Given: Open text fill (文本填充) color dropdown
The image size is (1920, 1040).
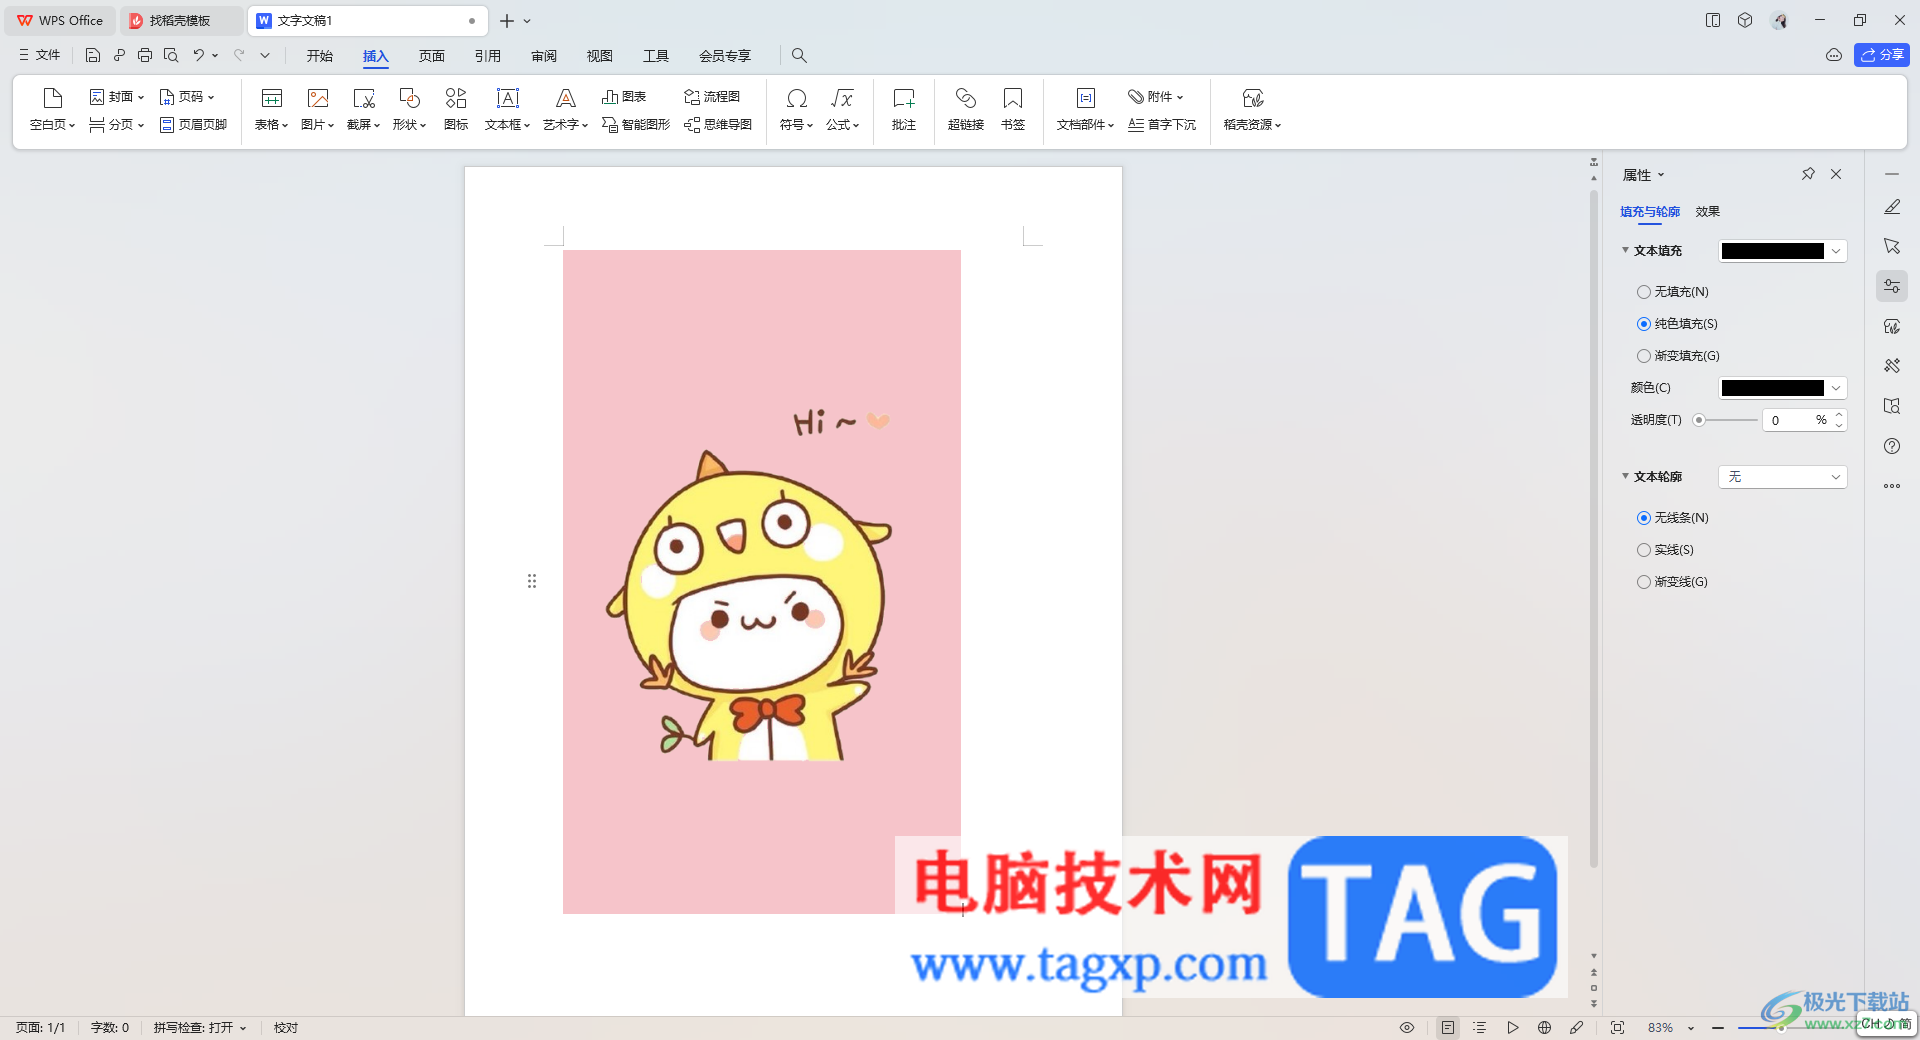Looking at the screenshot, I should pyautogui.click(x=1836, y=251).
